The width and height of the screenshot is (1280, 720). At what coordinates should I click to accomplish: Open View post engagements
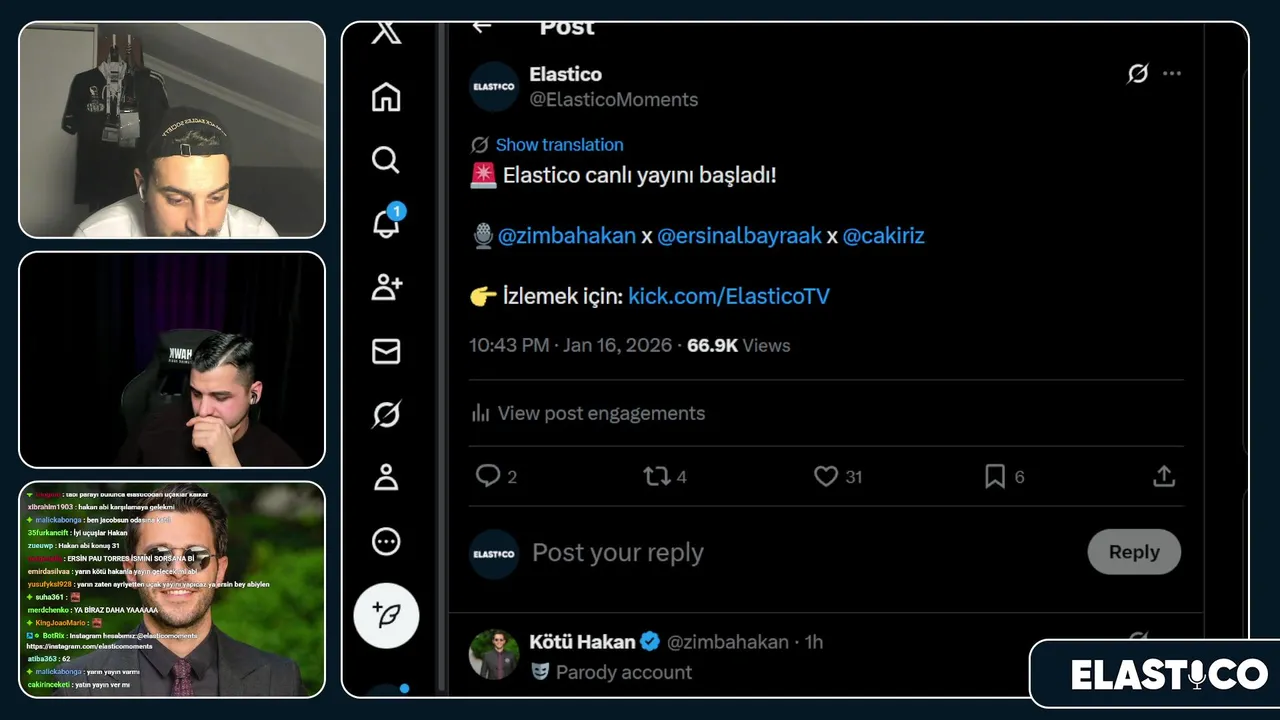tap(600, 413)
